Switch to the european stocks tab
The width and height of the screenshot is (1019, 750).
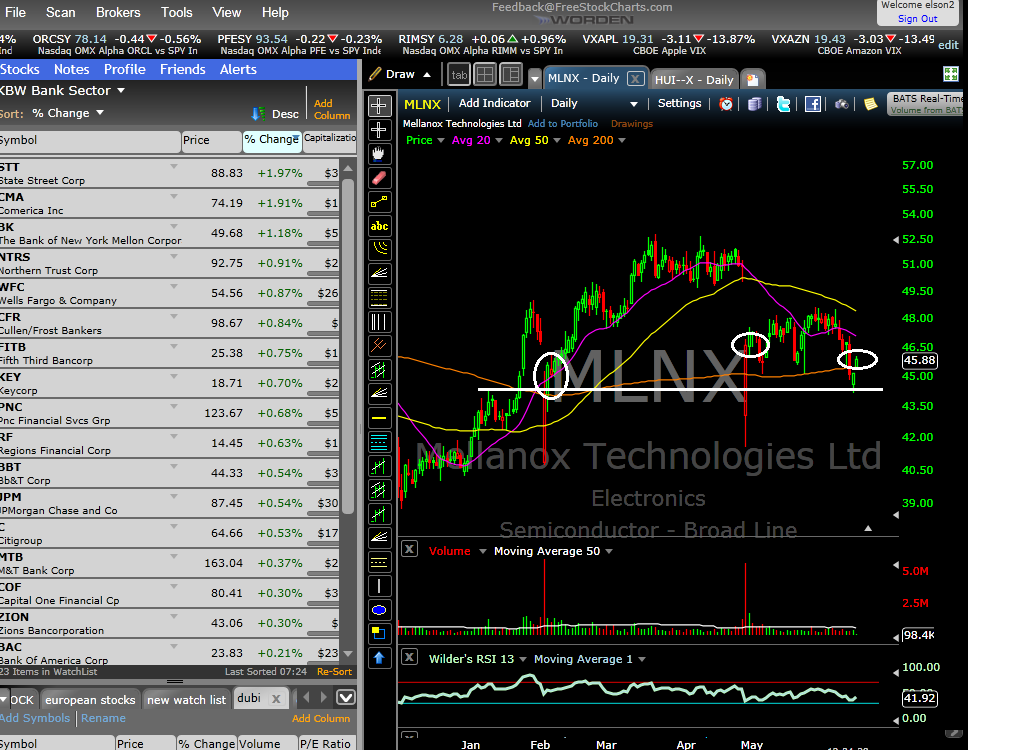90,700
